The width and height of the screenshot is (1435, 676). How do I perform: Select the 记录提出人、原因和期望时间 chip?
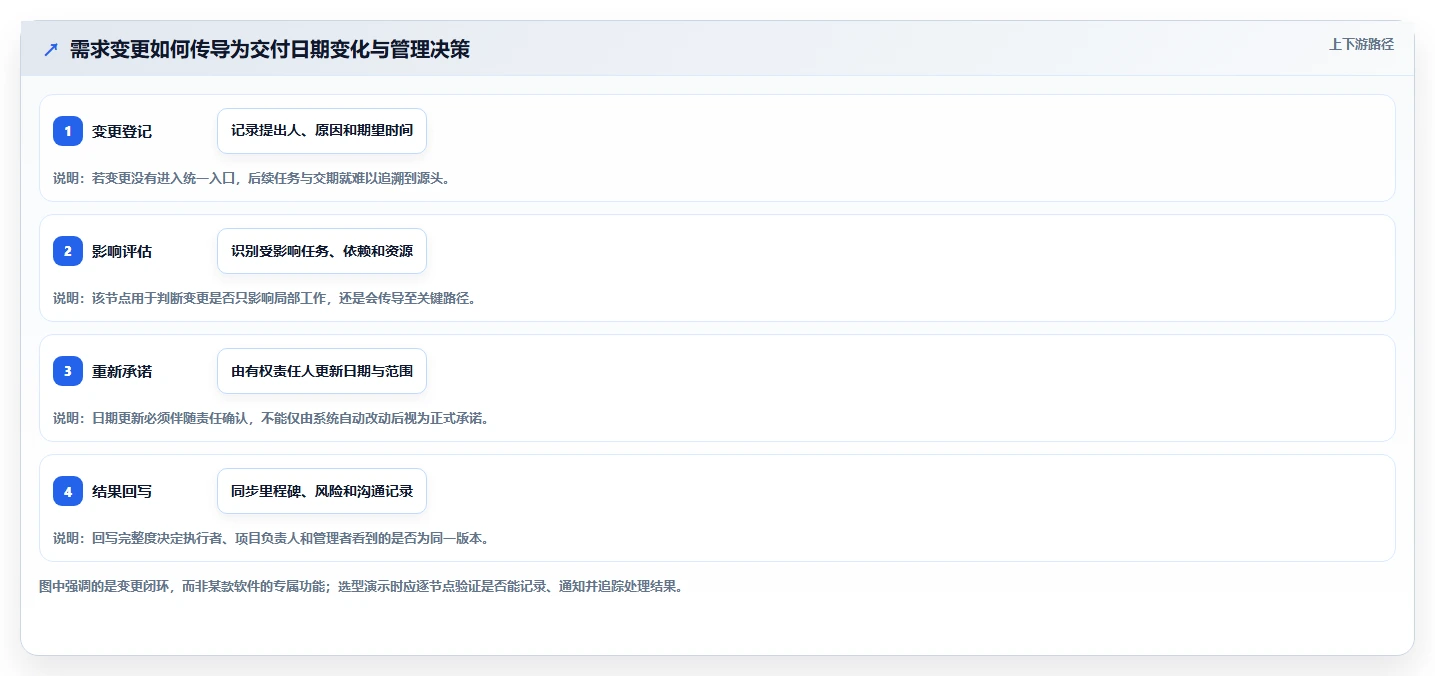coord(322,131)
